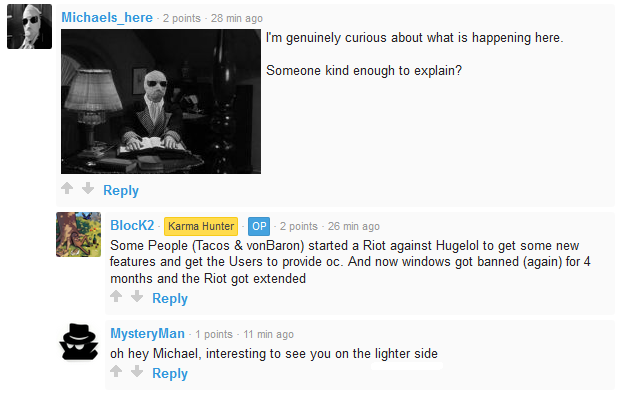Click the Karma Hunter badge

click(201, 226)
